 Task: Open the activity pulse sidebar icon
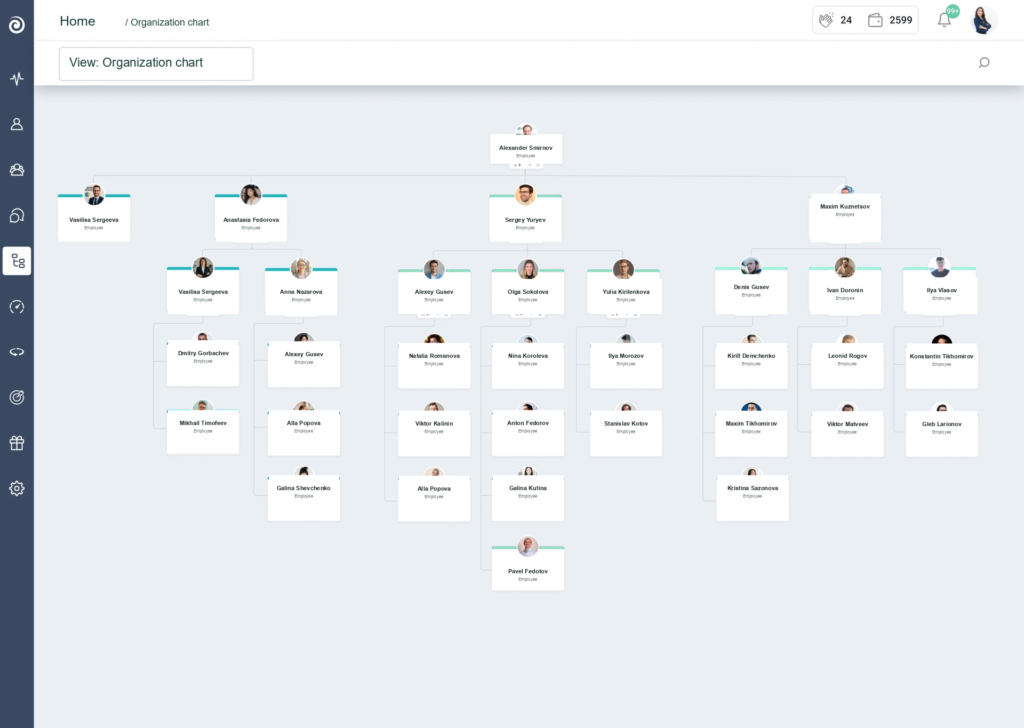[17, 79]
